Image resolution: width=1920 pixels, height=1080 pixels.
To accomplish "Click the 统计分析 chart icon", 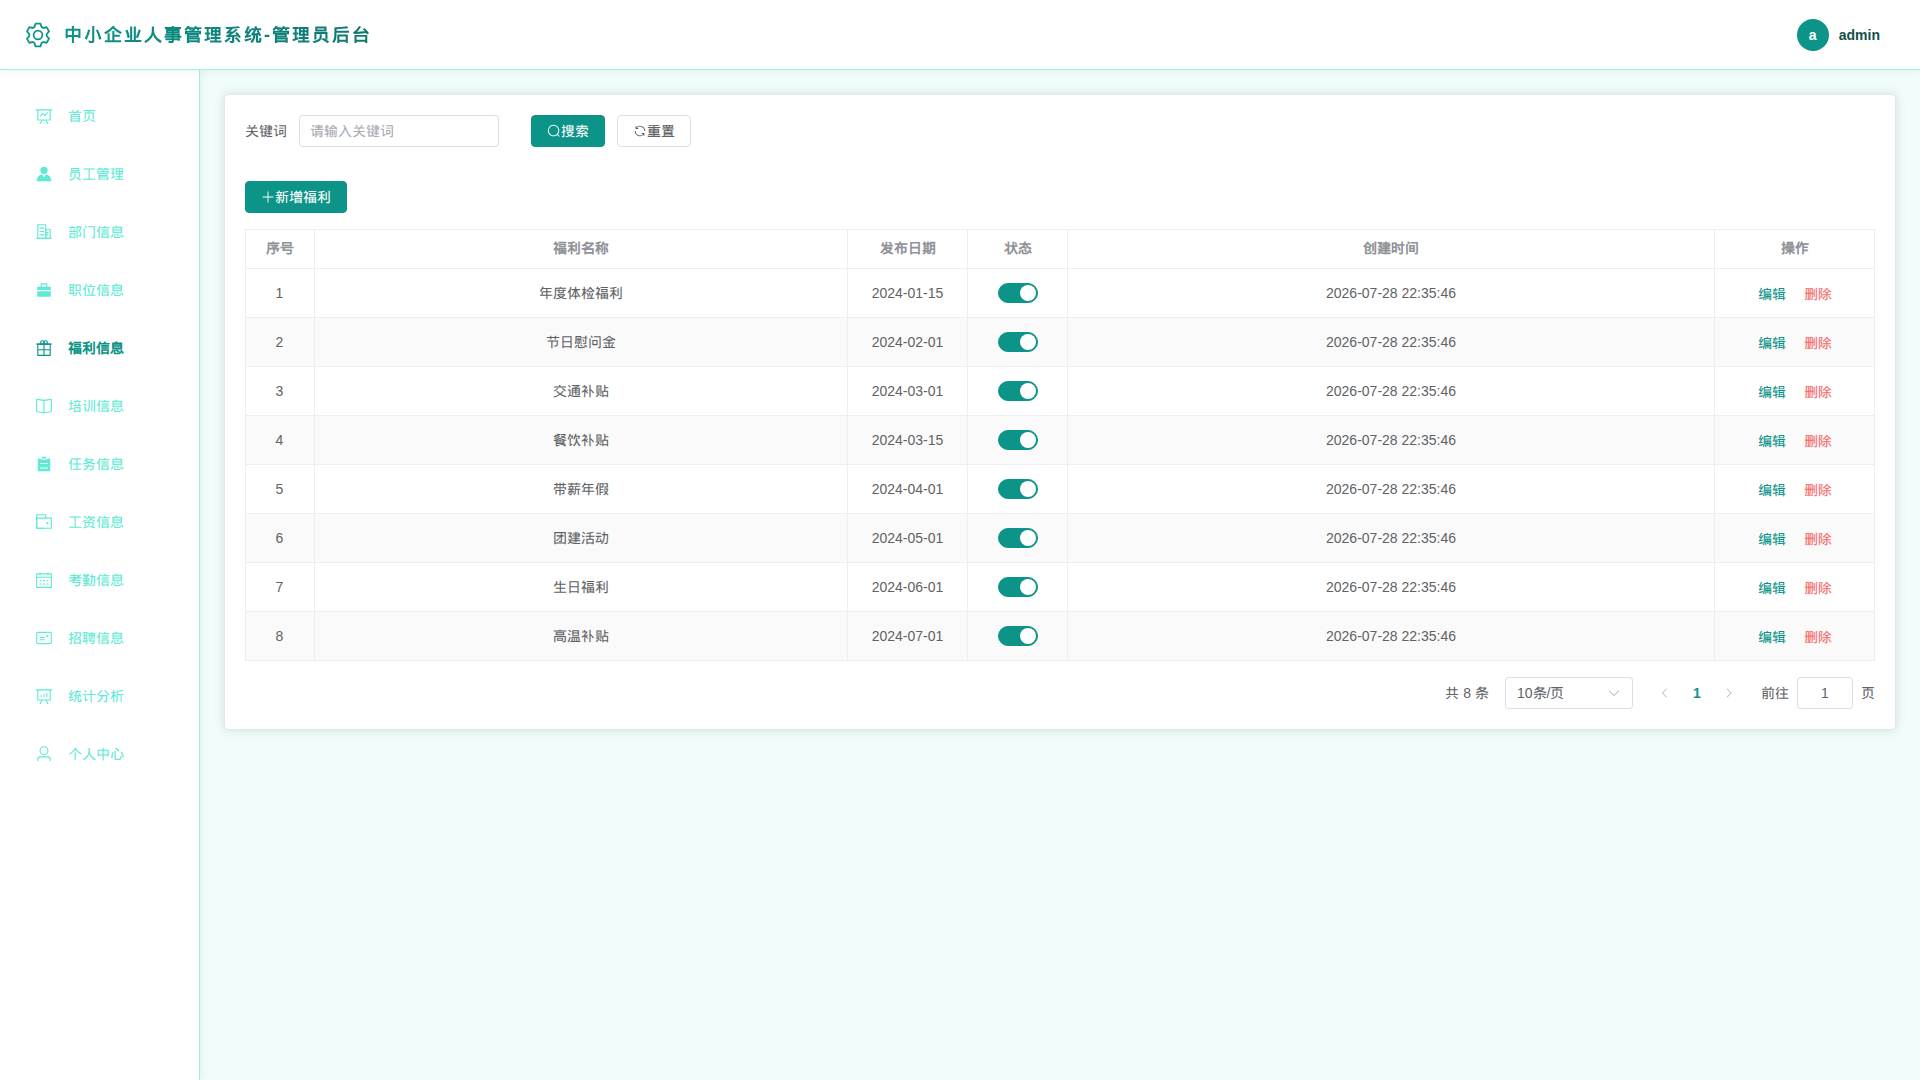I will pos(44,696).
